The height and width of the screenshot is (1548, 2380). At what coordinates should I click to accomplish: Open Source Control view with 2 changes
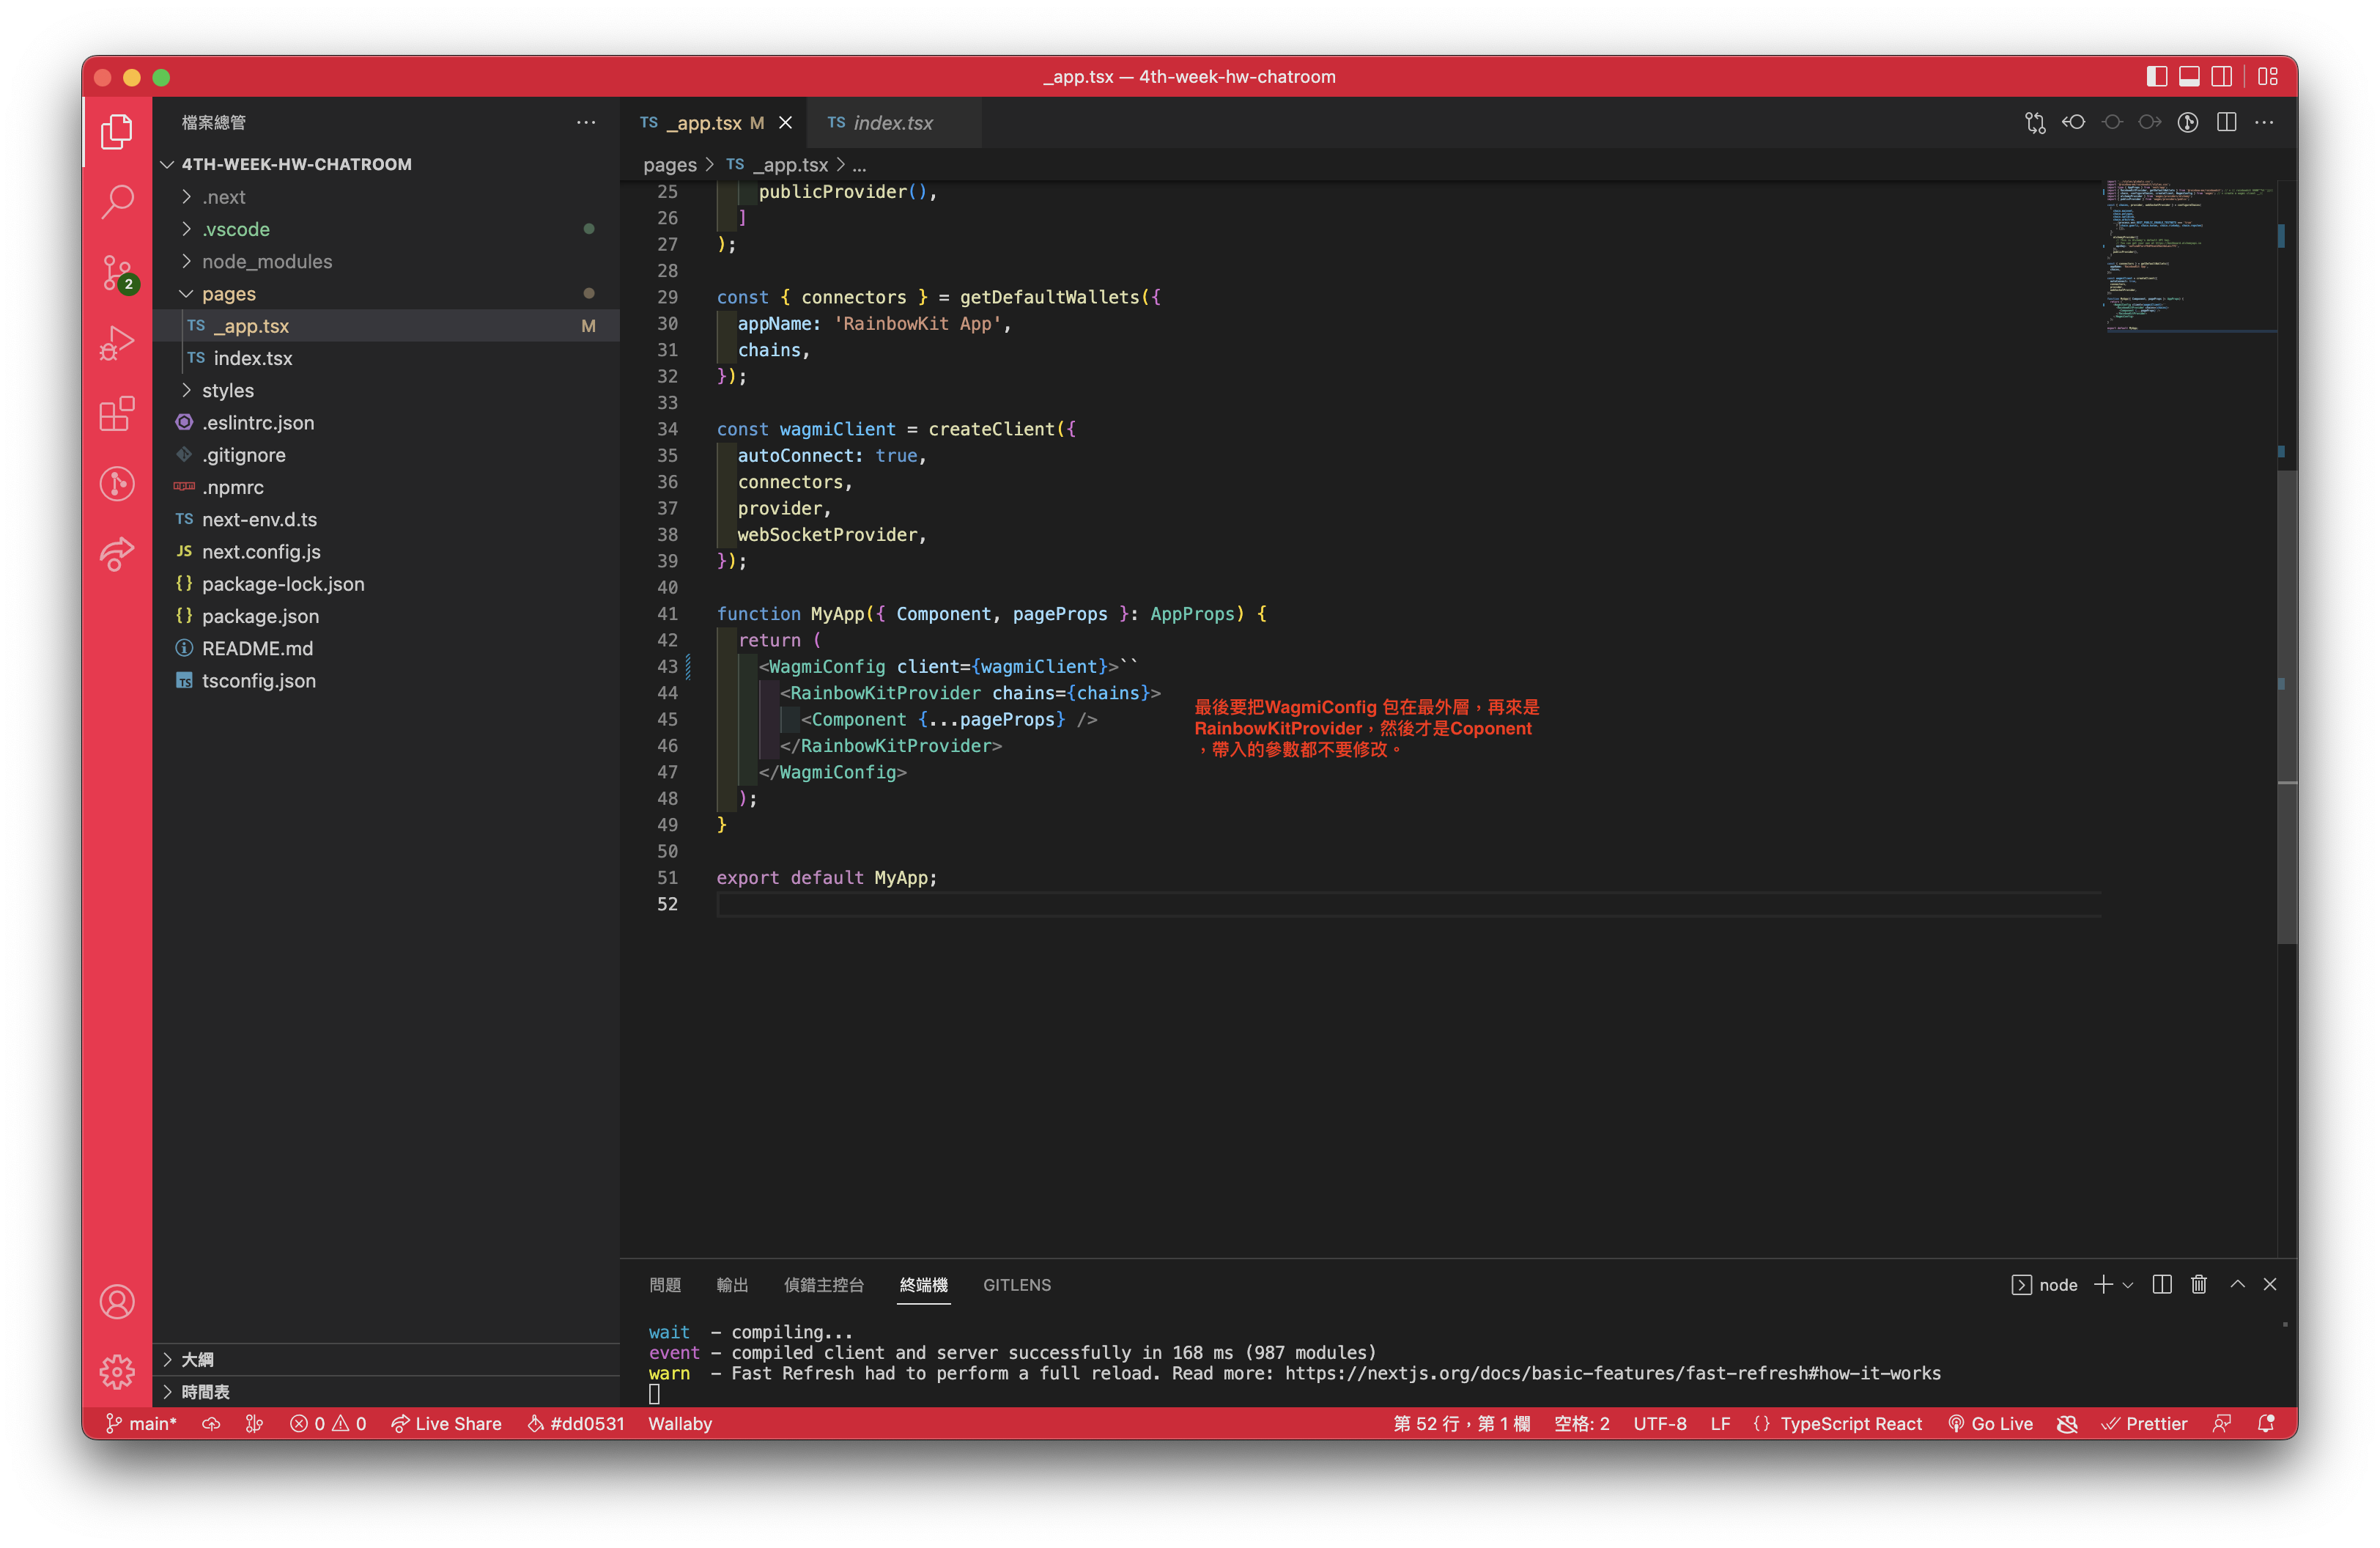[x=117, y=272]
